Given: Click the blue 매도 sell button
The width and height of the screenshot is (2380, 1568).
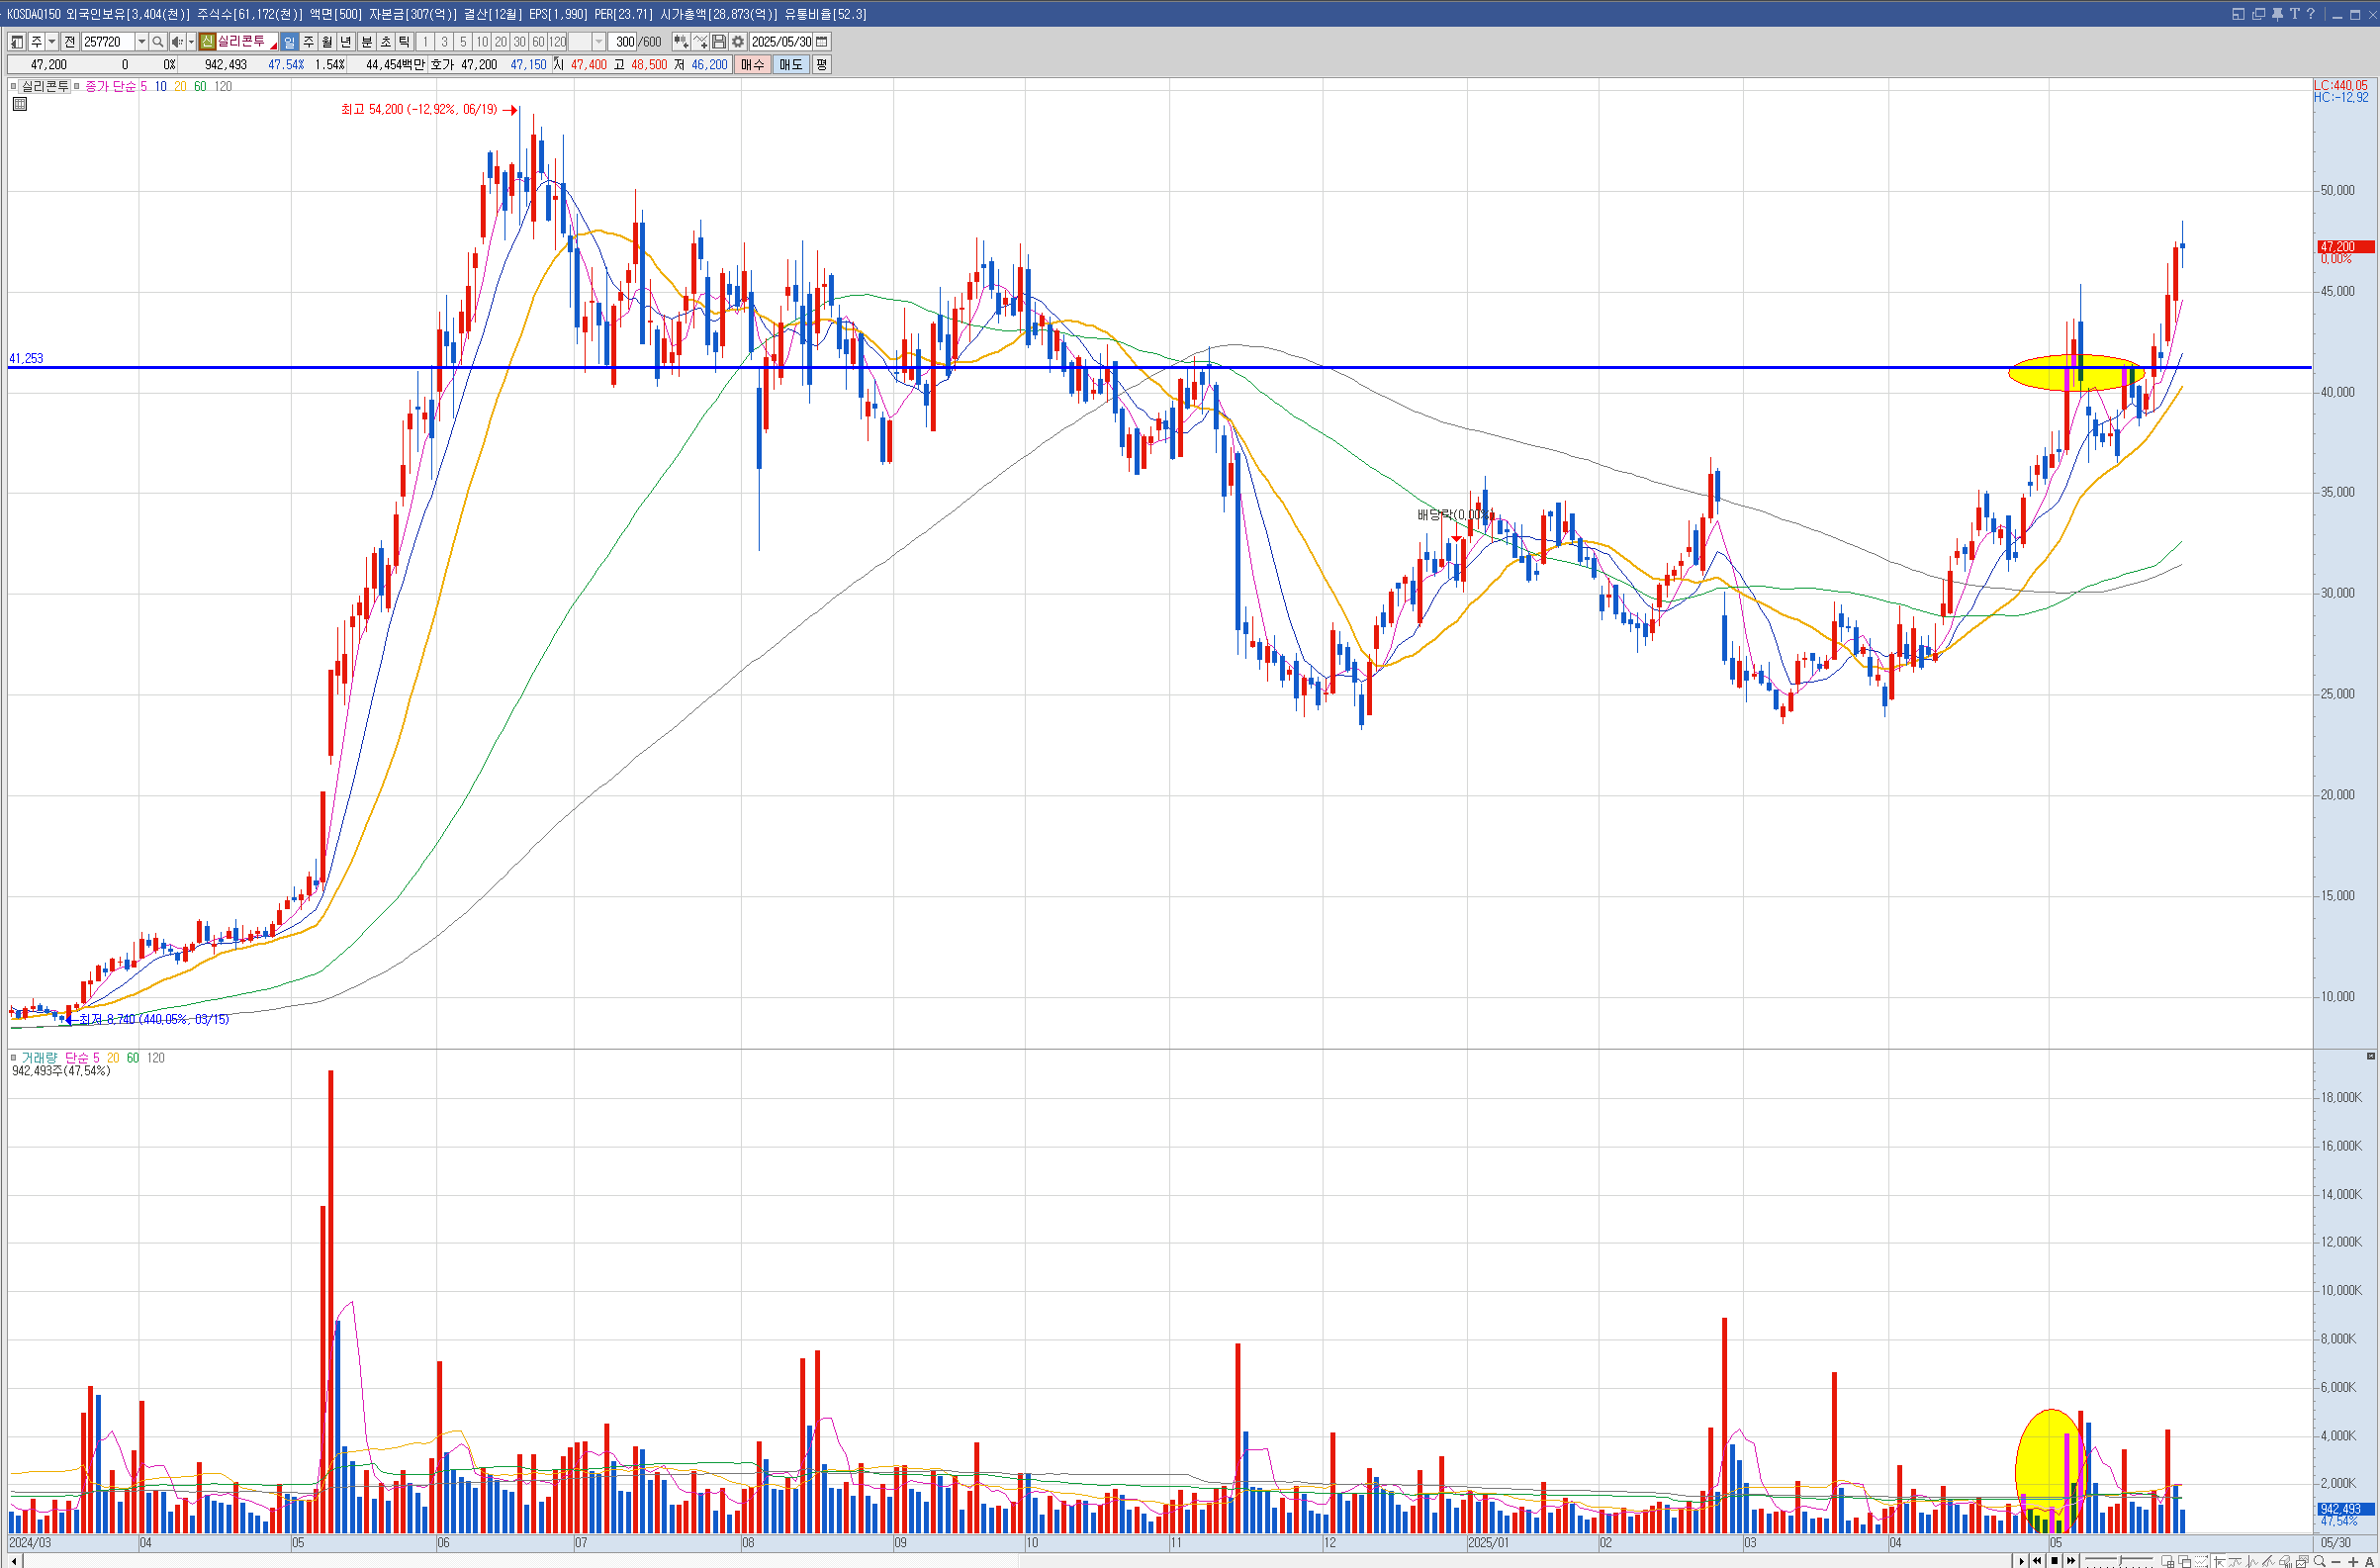Looking at the screenshot, I should [790, 65].
